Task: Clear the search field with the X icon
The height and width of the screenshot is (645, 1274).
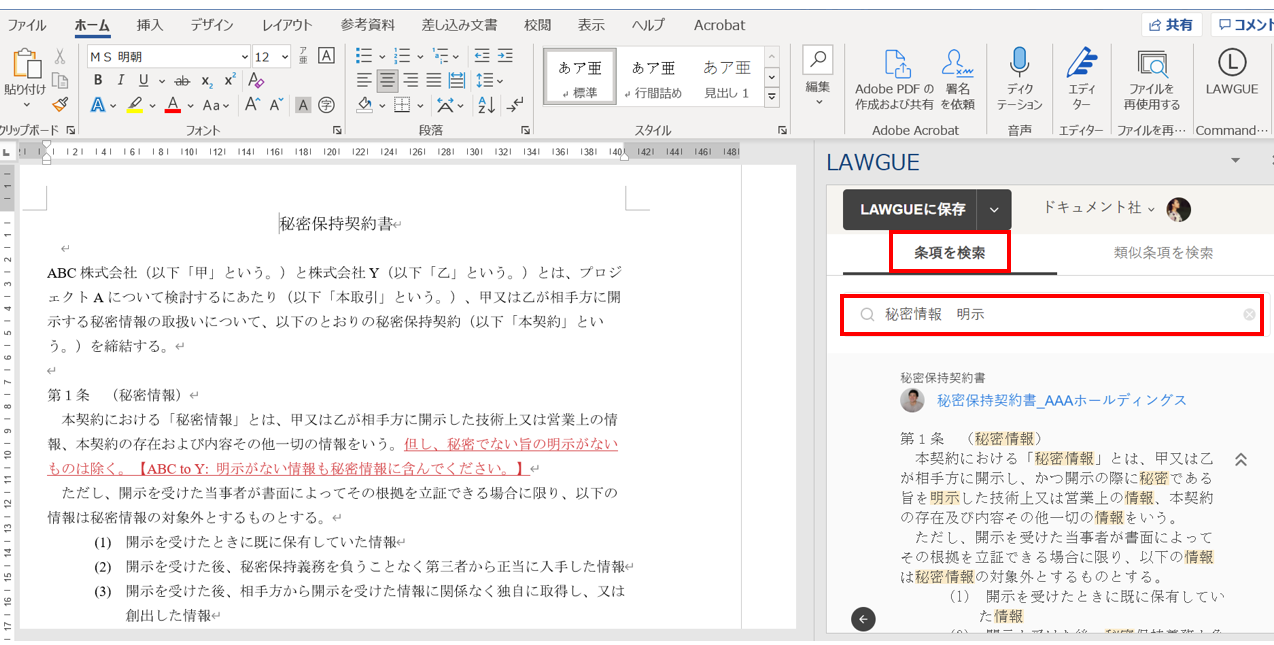Action: point(1249,315)
